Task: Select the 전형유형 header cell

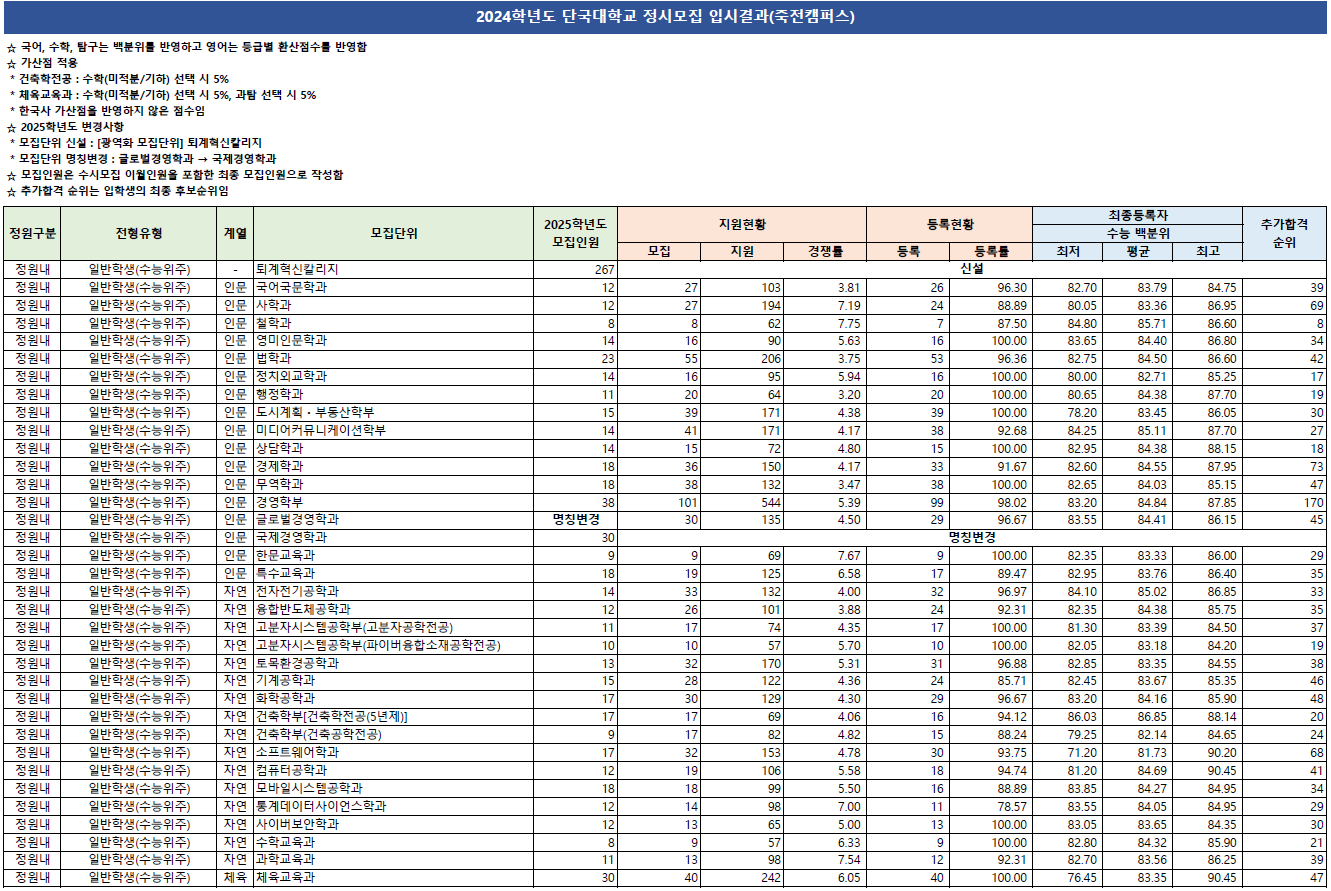Action: point(139,234)
